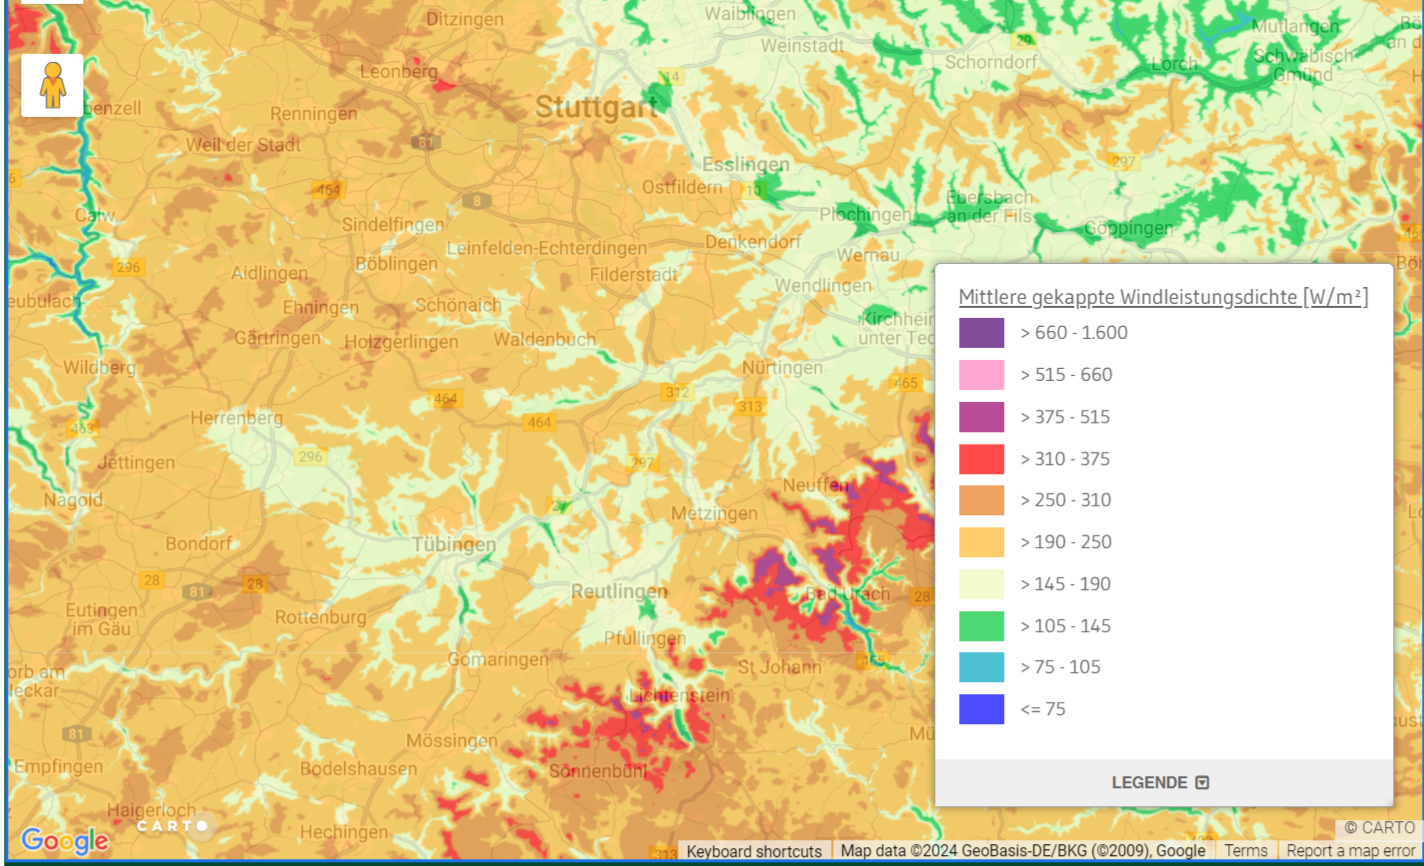1424x866 pixels.
Task: Open the Terms link
Action: pyautogui.click(x=1245, y=851)
